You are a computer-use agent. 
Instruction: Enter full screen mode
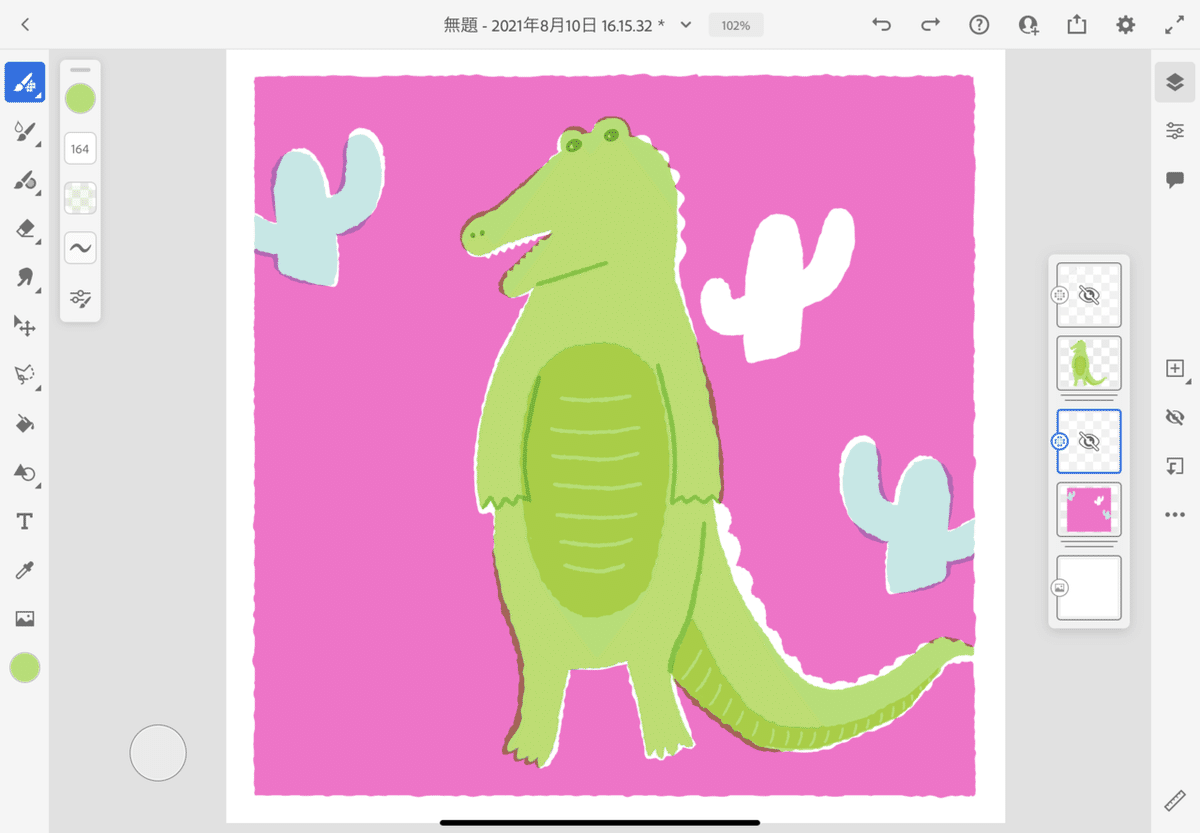pyautogui.click(x=1175, y=25)
